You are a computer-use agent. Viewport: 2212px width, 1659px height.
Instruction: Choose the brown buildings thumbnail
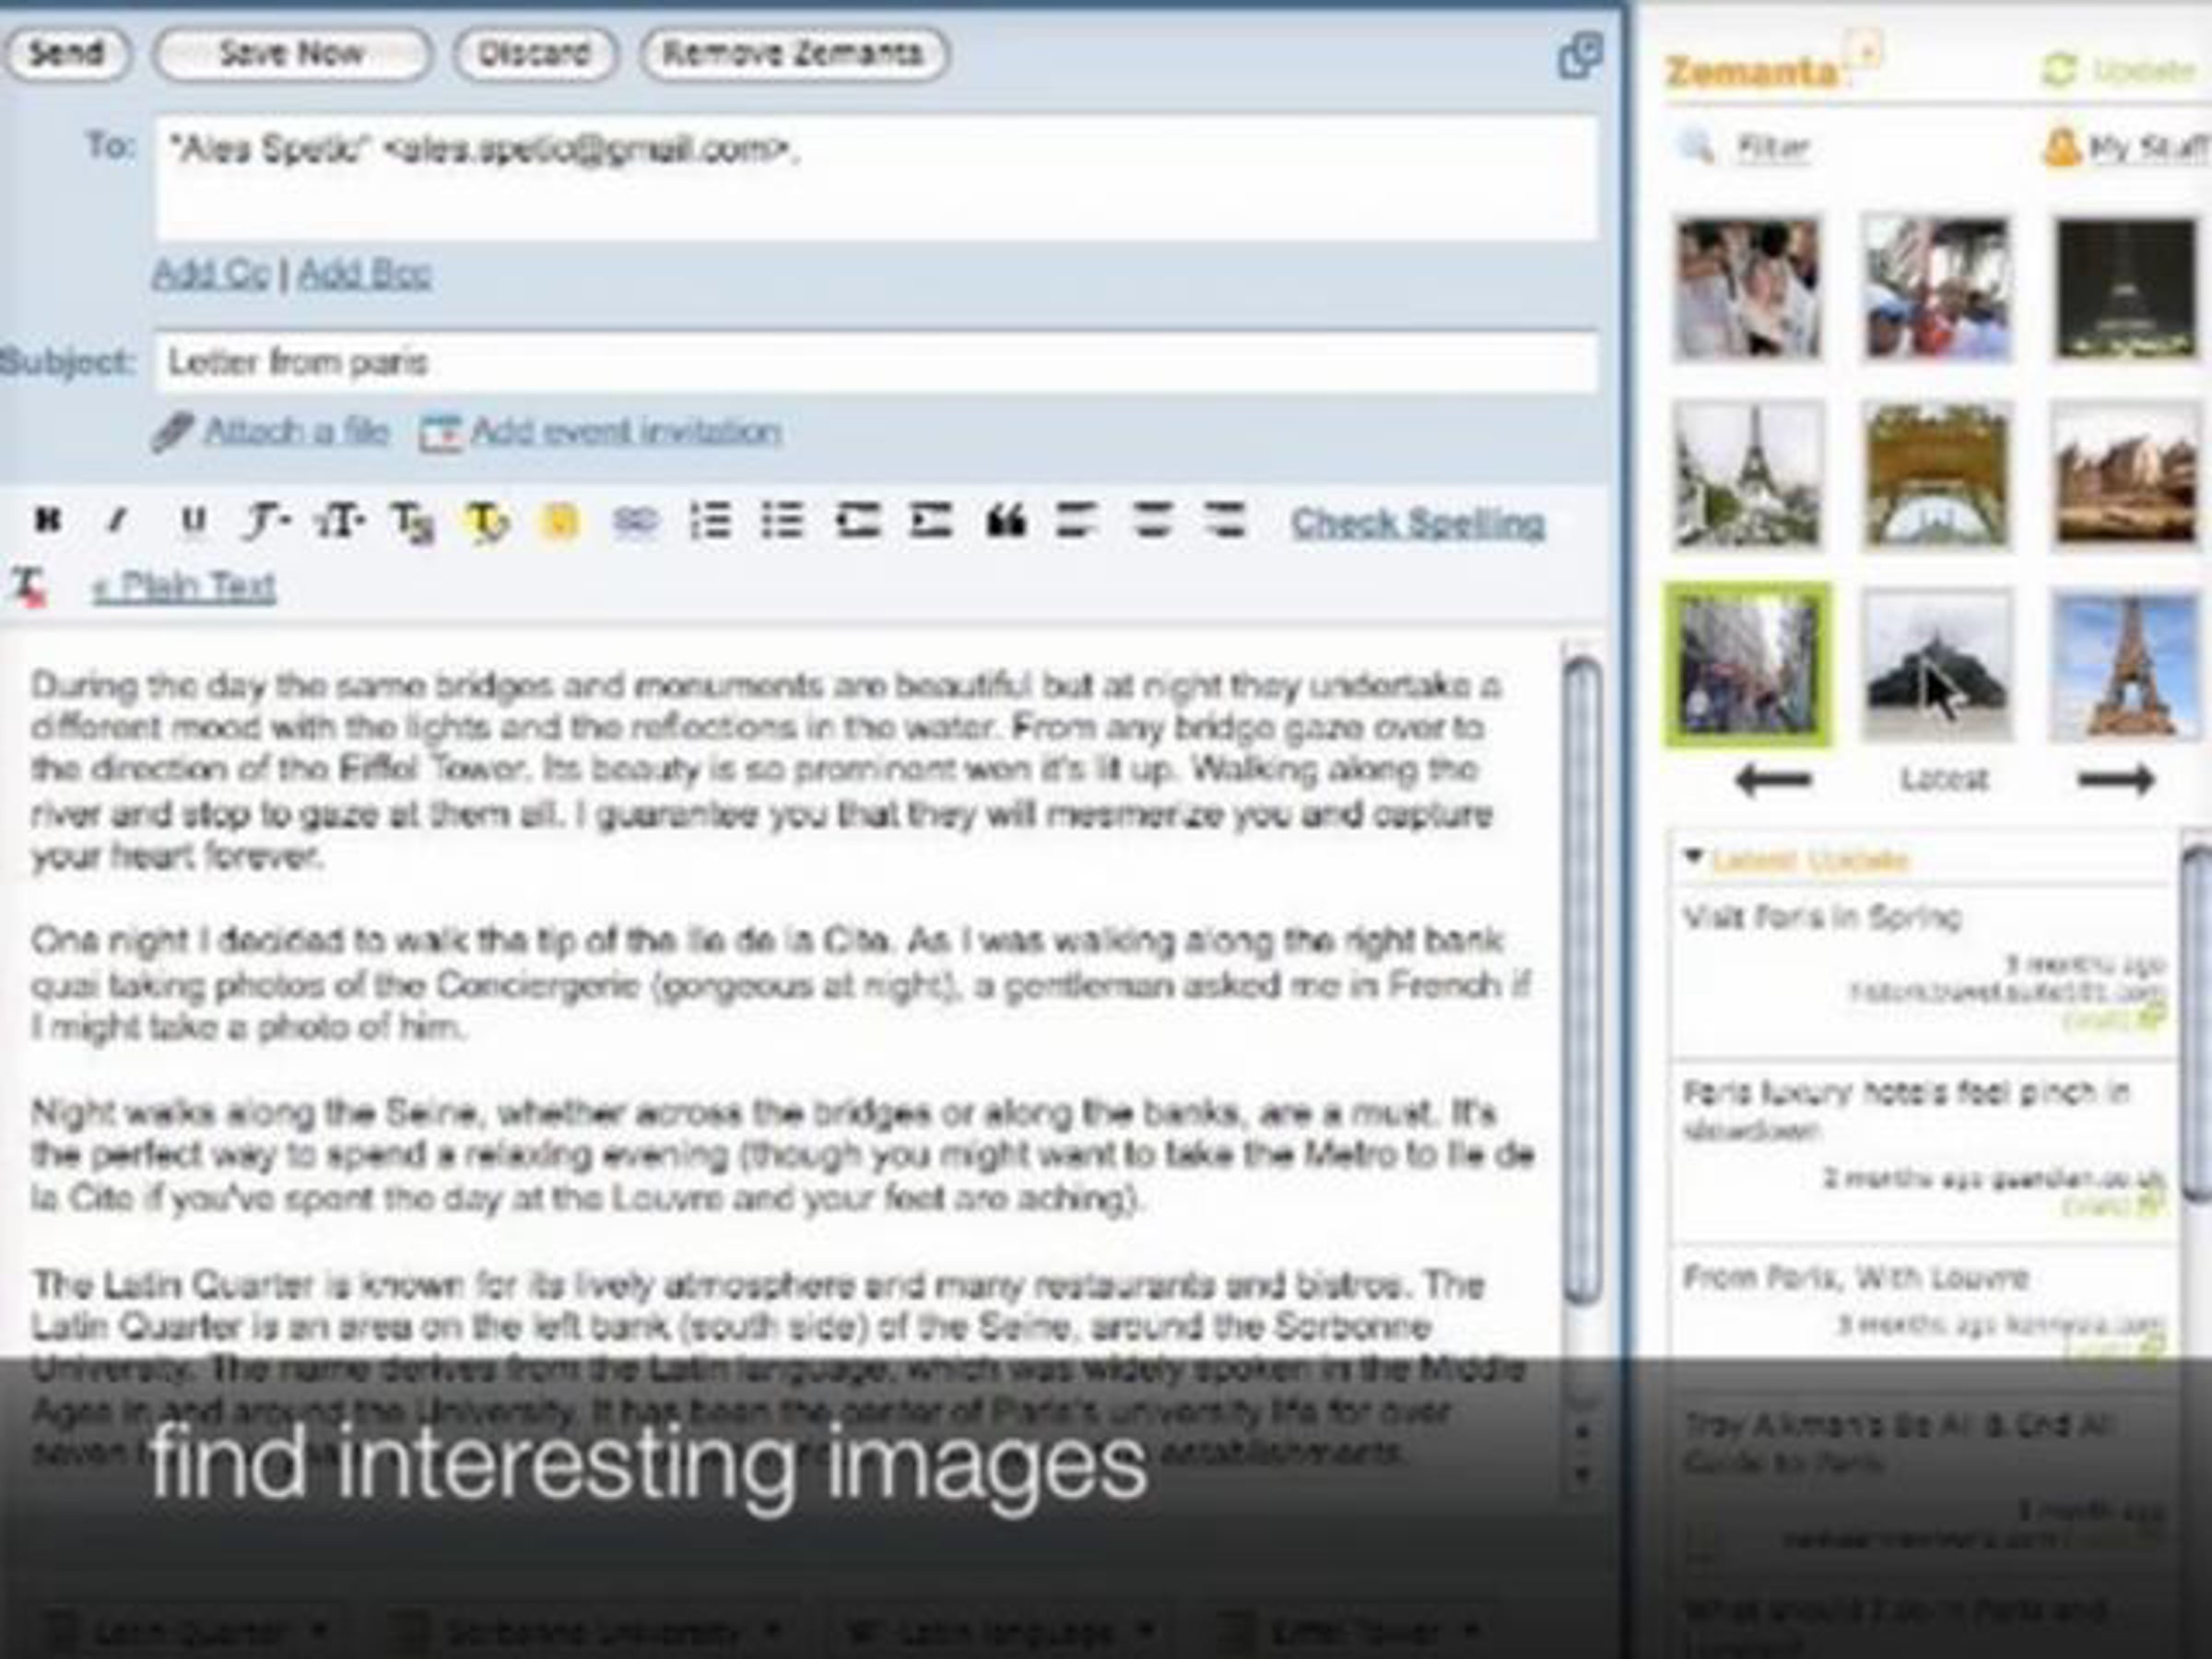click(x=2126, y=476)
